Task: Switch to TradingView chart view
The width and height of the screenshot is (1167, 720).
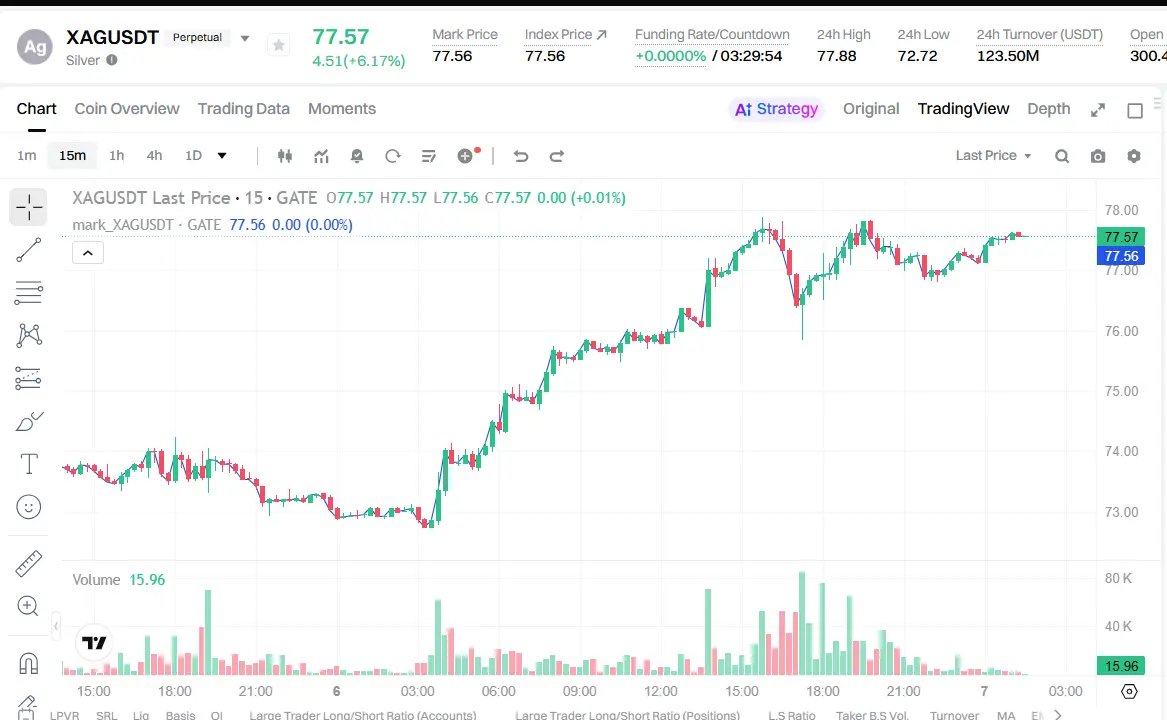Action: 963,109
